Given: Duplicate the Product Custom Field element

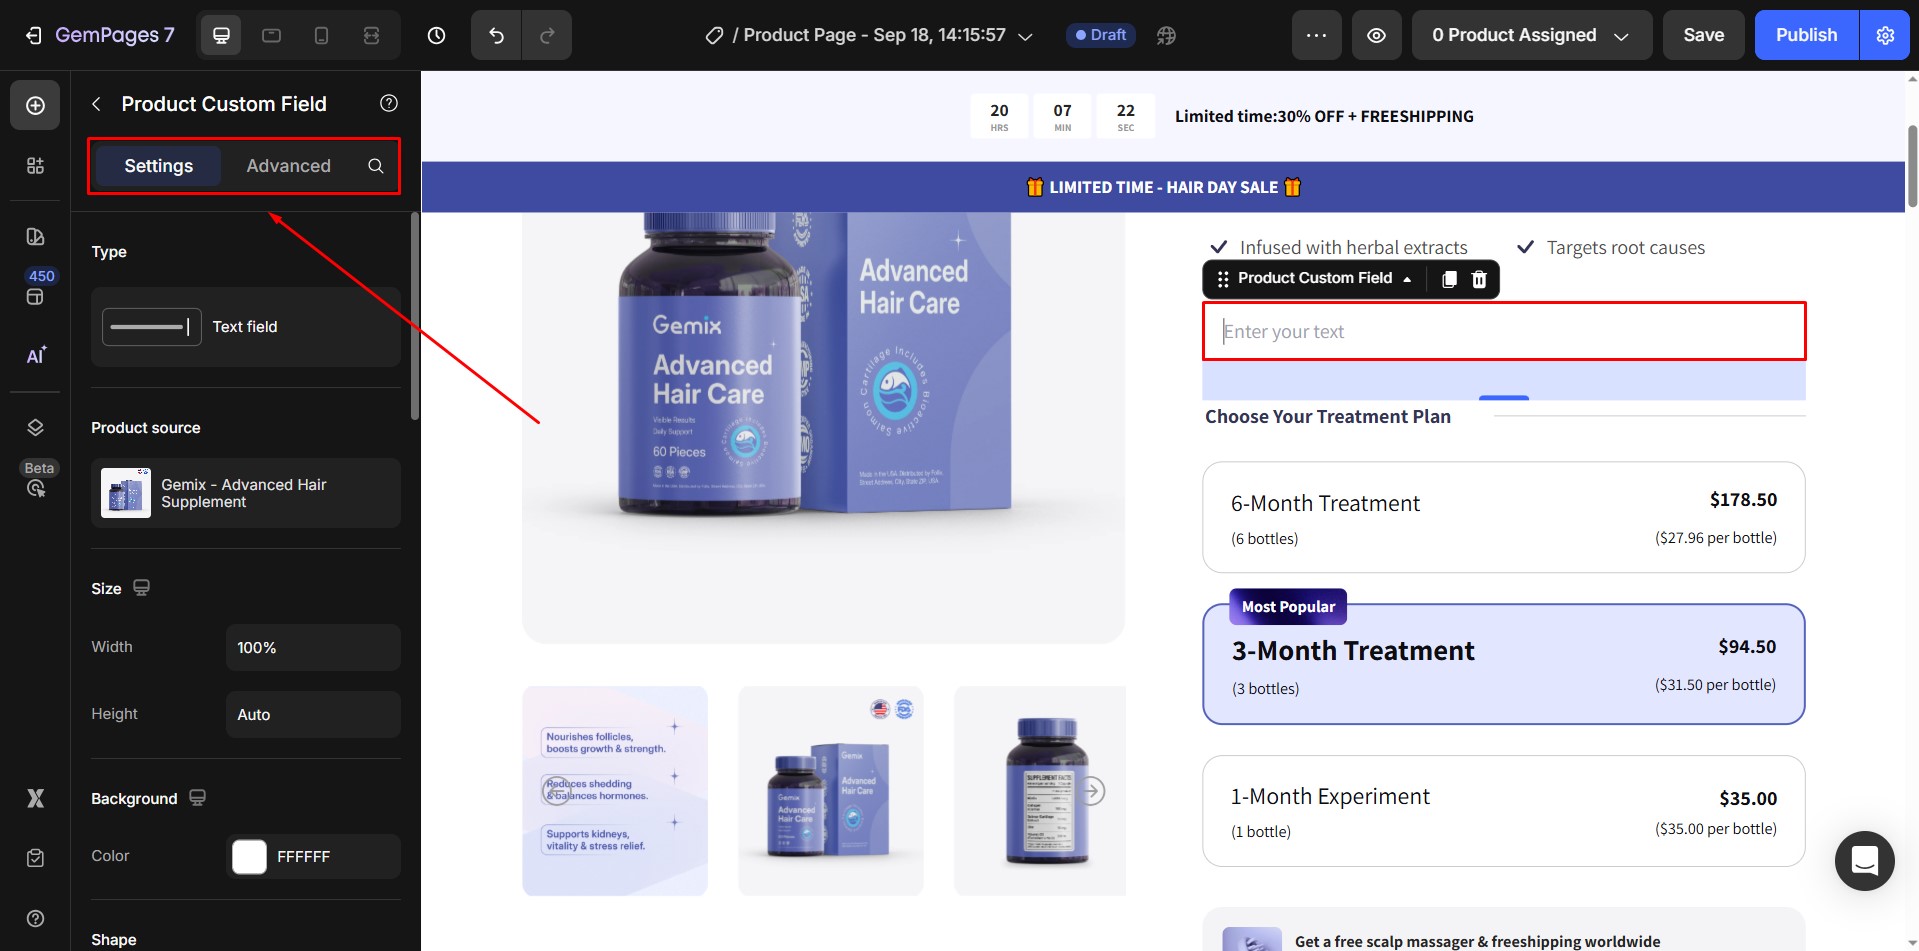Looking at the screenshot, I should [1448, 279].
